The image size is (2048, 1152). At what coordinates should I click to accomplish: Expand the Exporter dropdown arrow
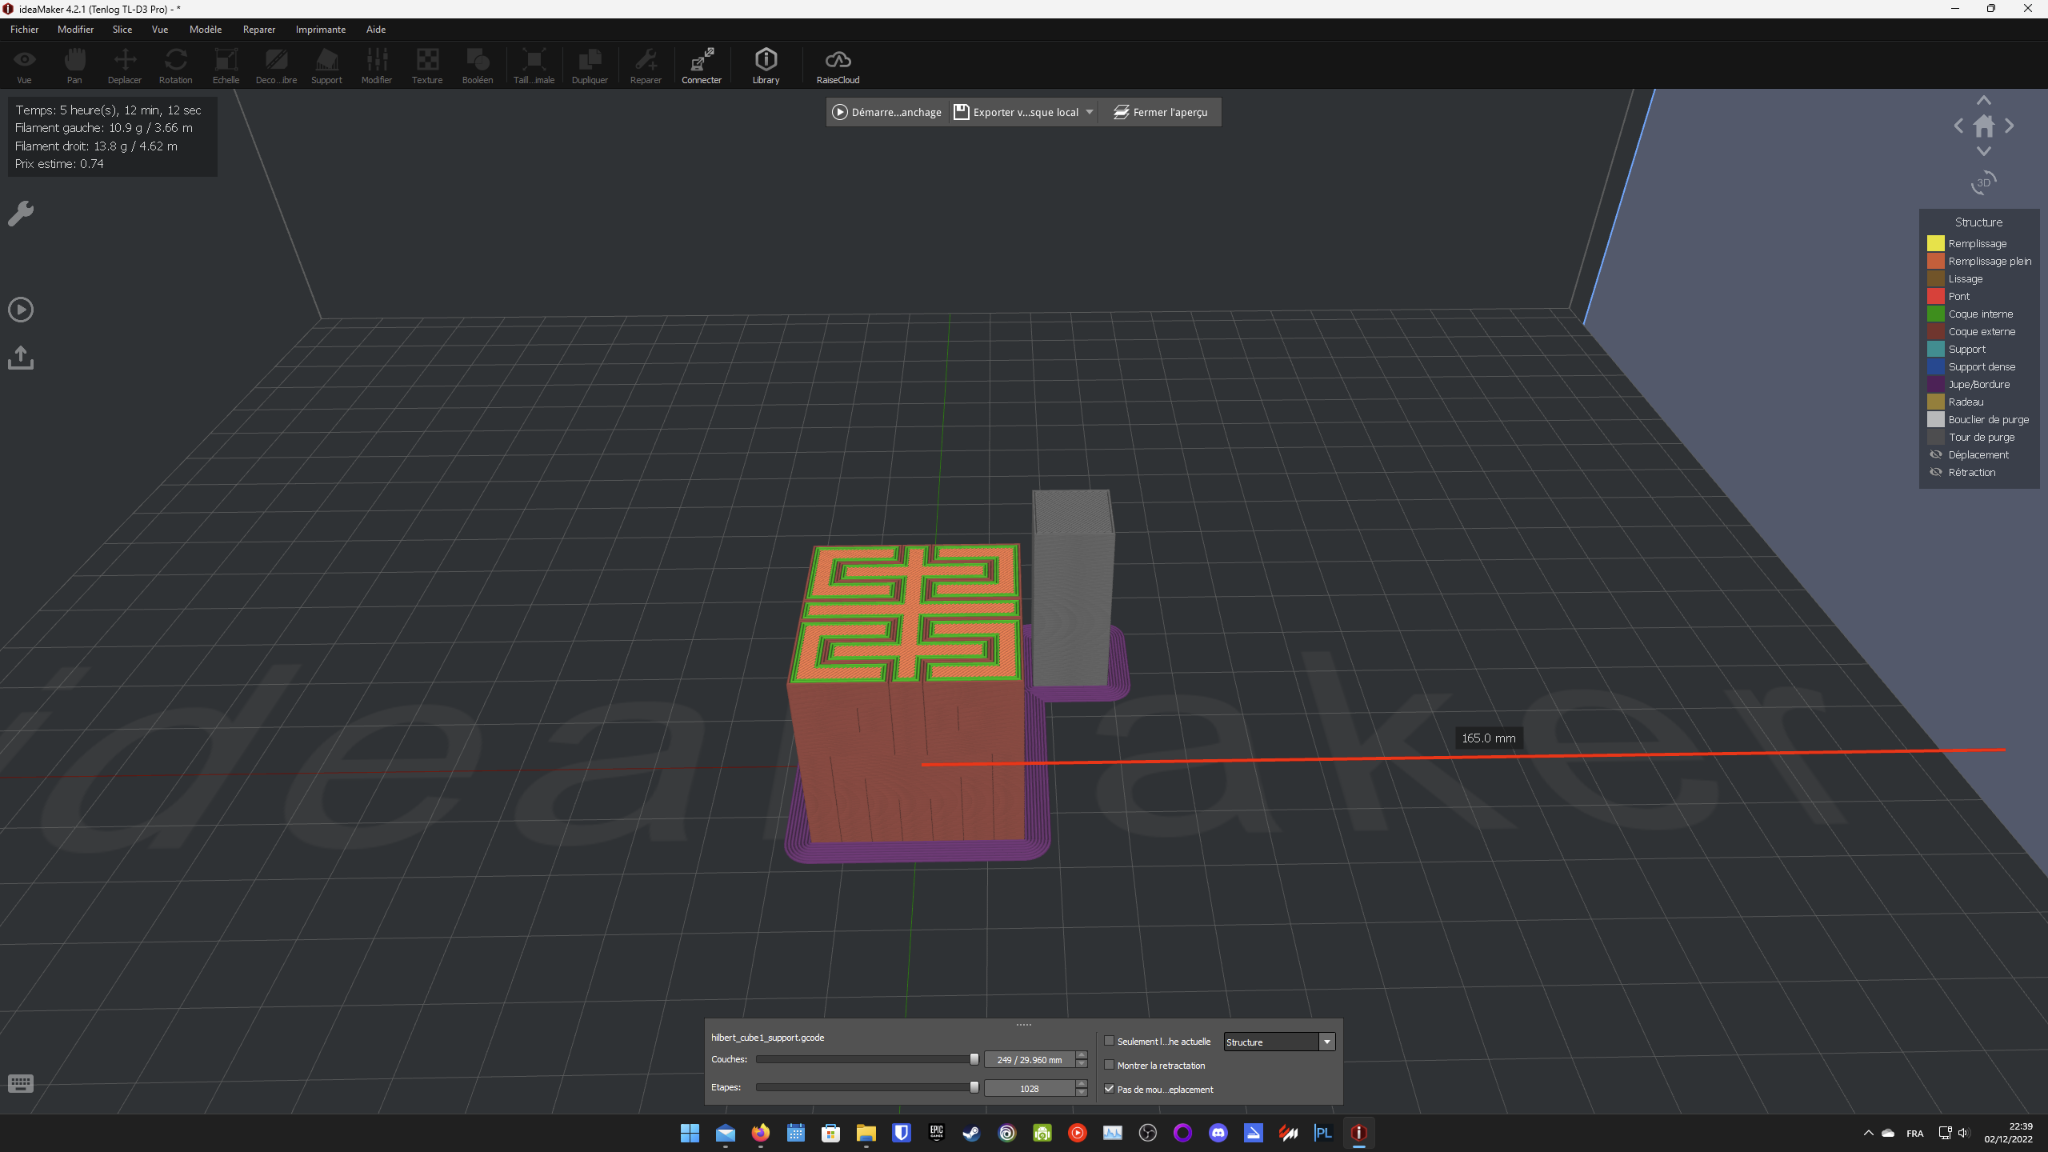pyautogui.click(x=1090, y=112)
